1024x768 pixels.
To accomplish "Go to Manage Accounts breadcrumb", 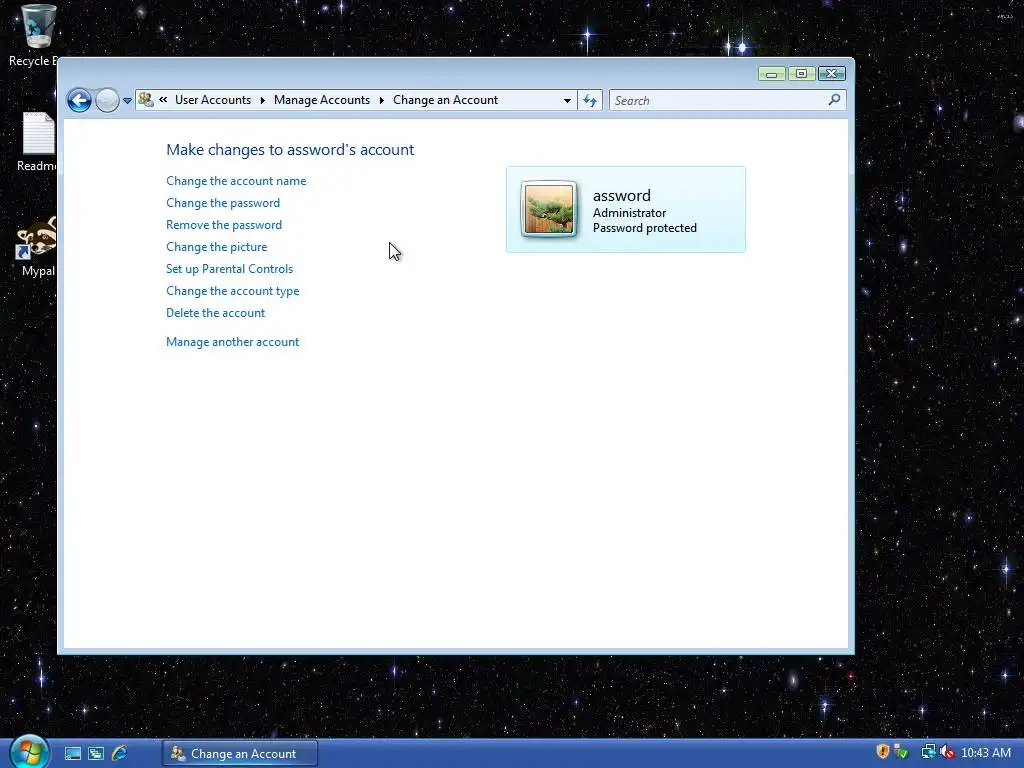I will click(x=322, y=100).
